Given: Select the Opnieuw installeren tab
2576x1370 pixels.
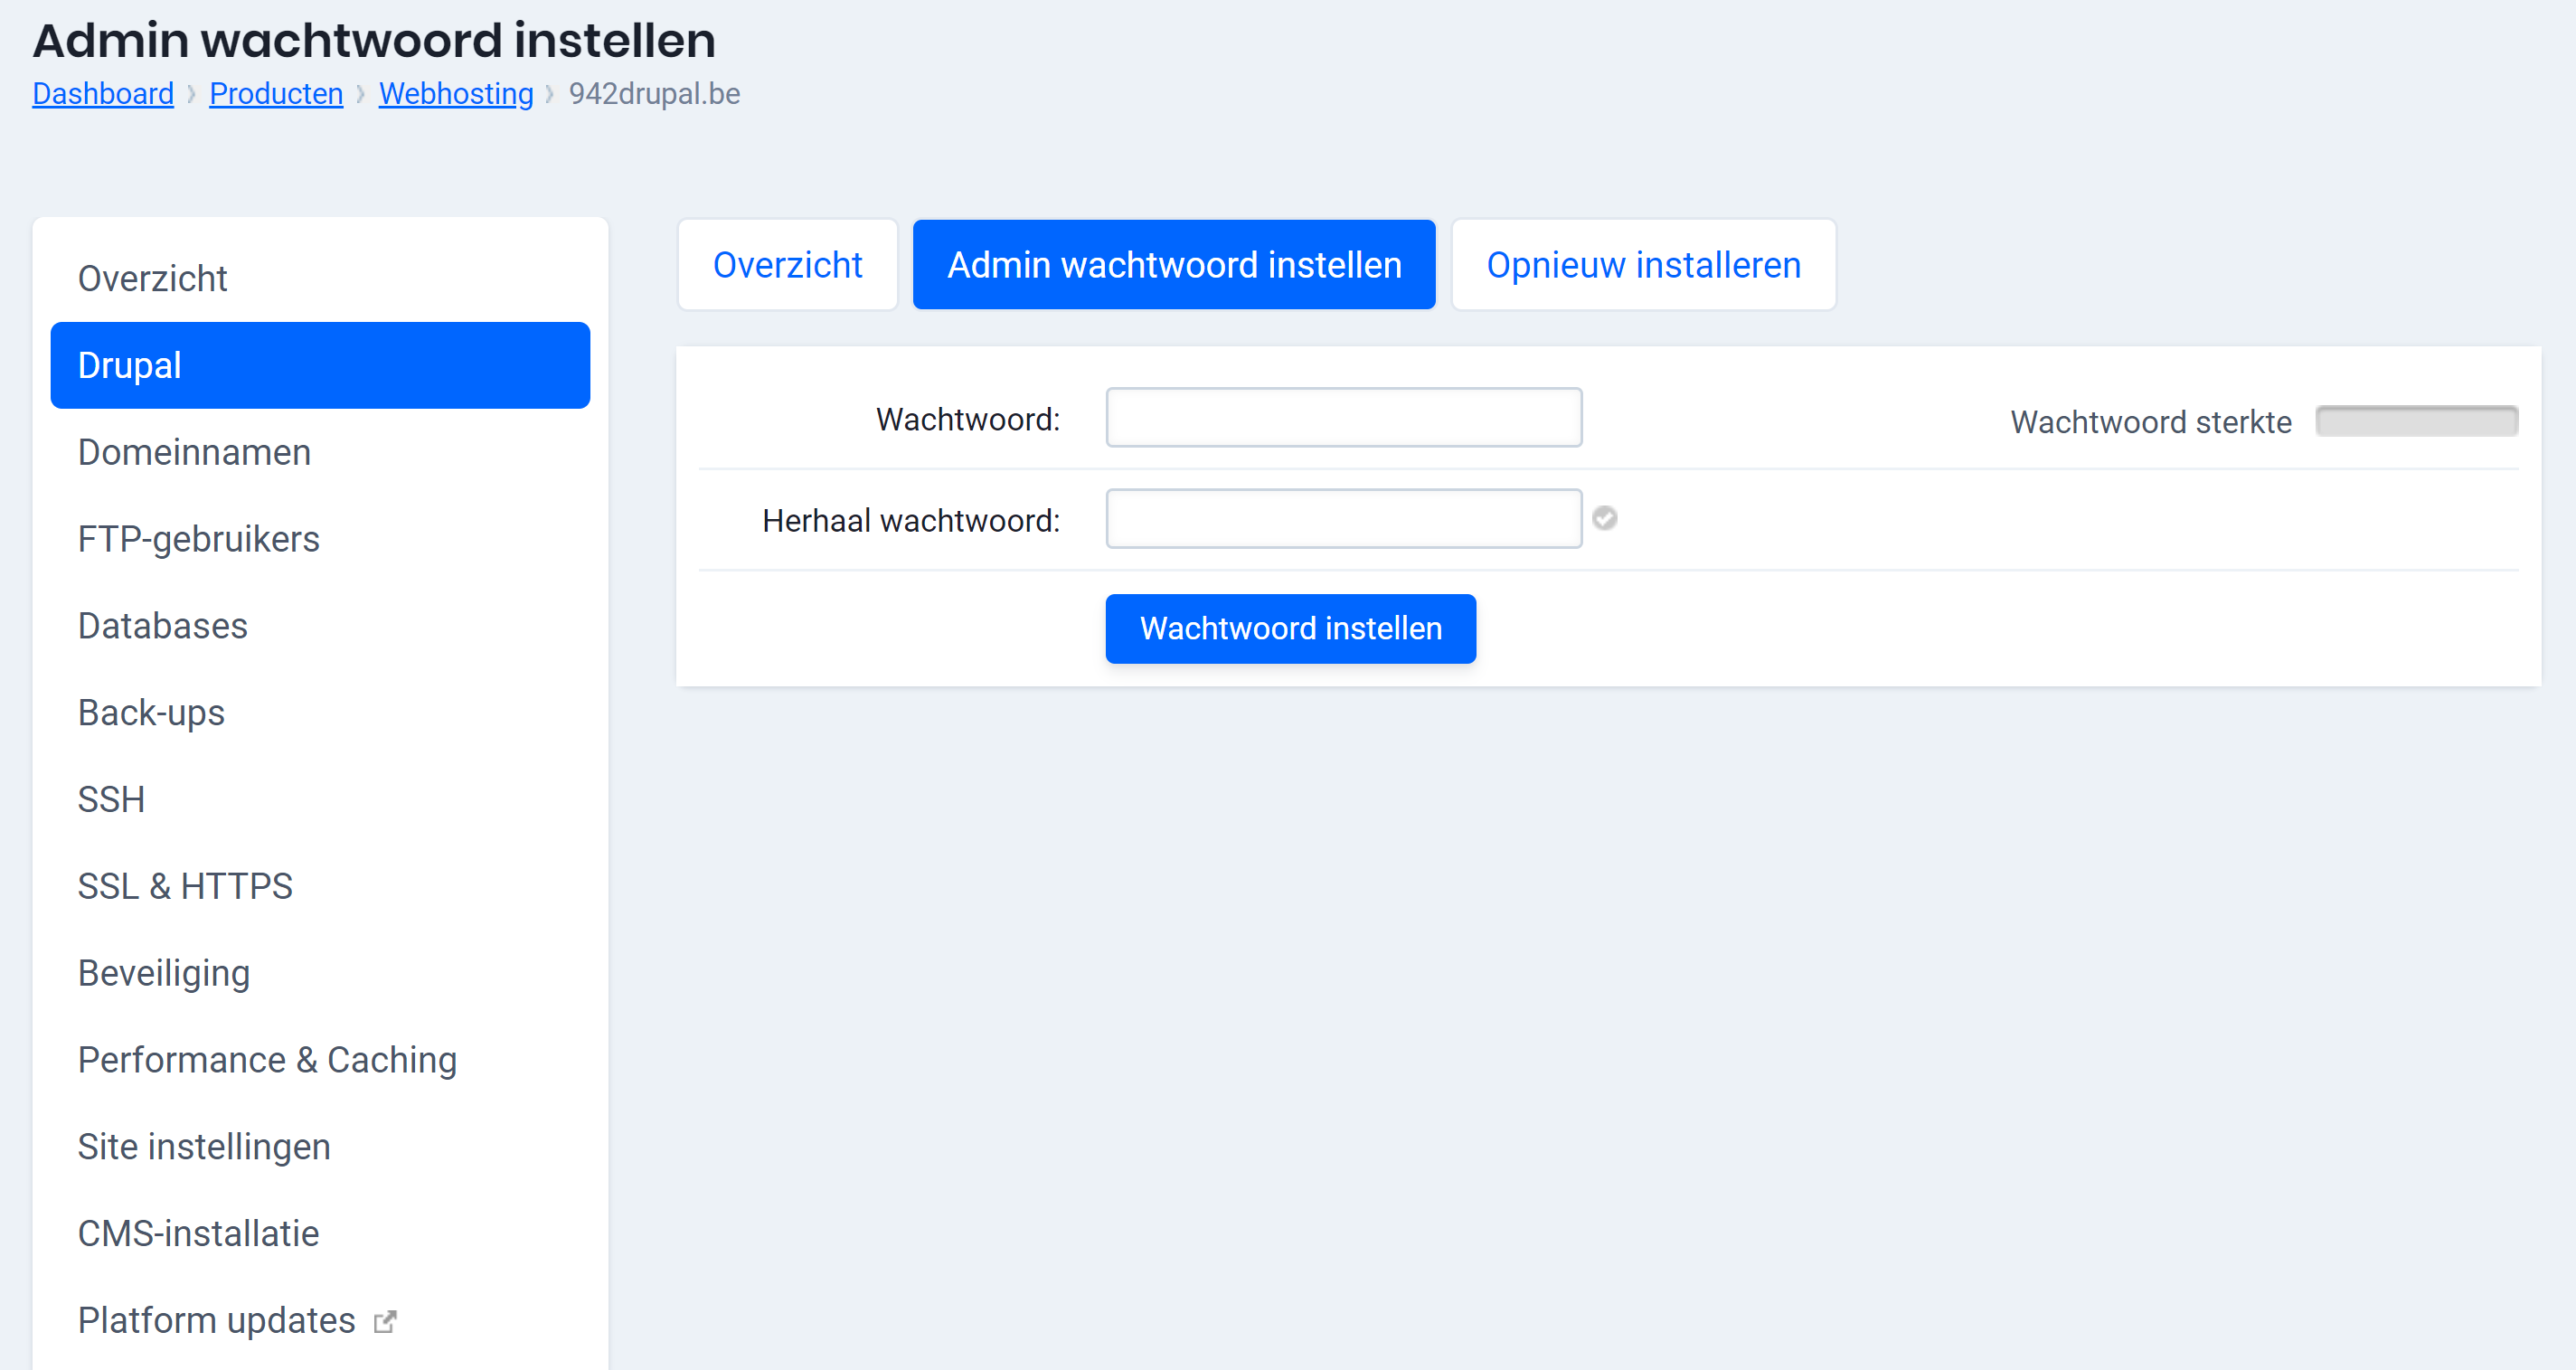Looking at the screenshot, I should (x=1644, y=266).
